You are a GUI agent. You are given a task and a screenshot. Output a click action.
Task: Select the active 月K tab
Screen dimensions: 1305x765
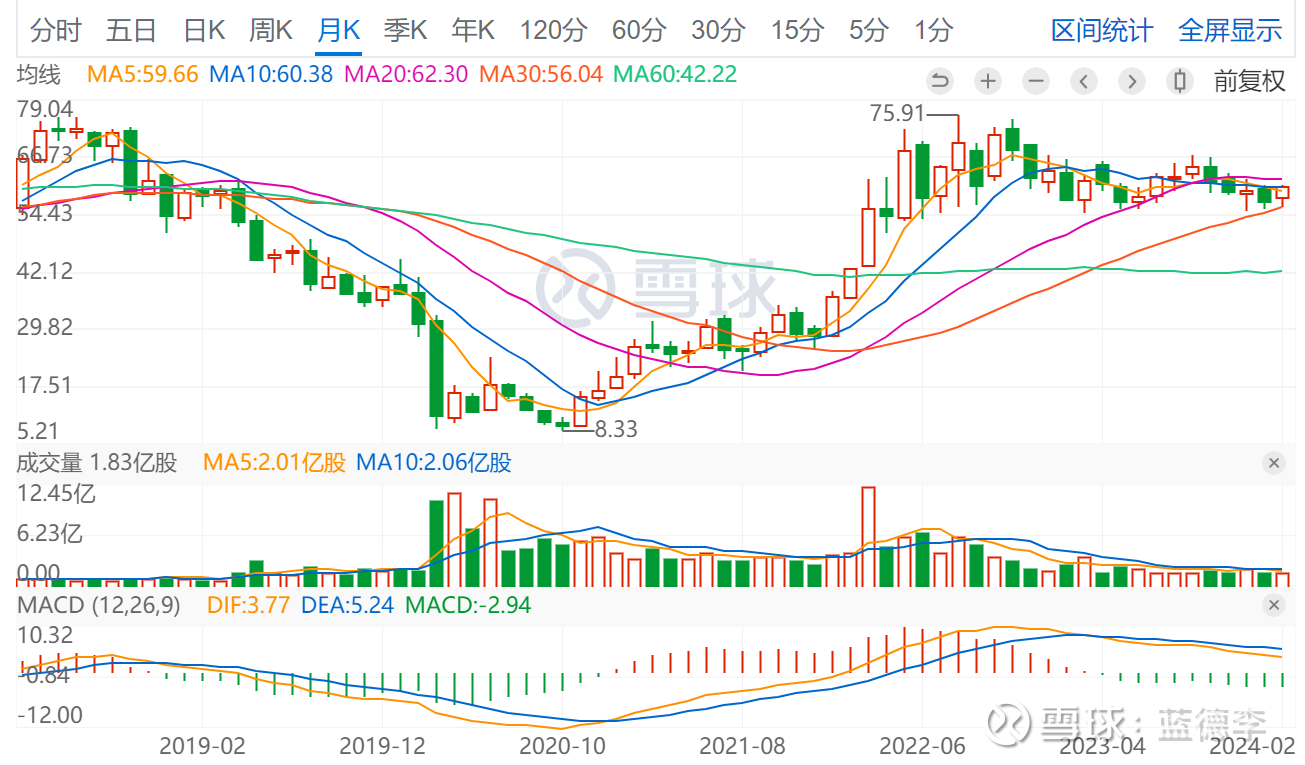click(x=337, y=30)
